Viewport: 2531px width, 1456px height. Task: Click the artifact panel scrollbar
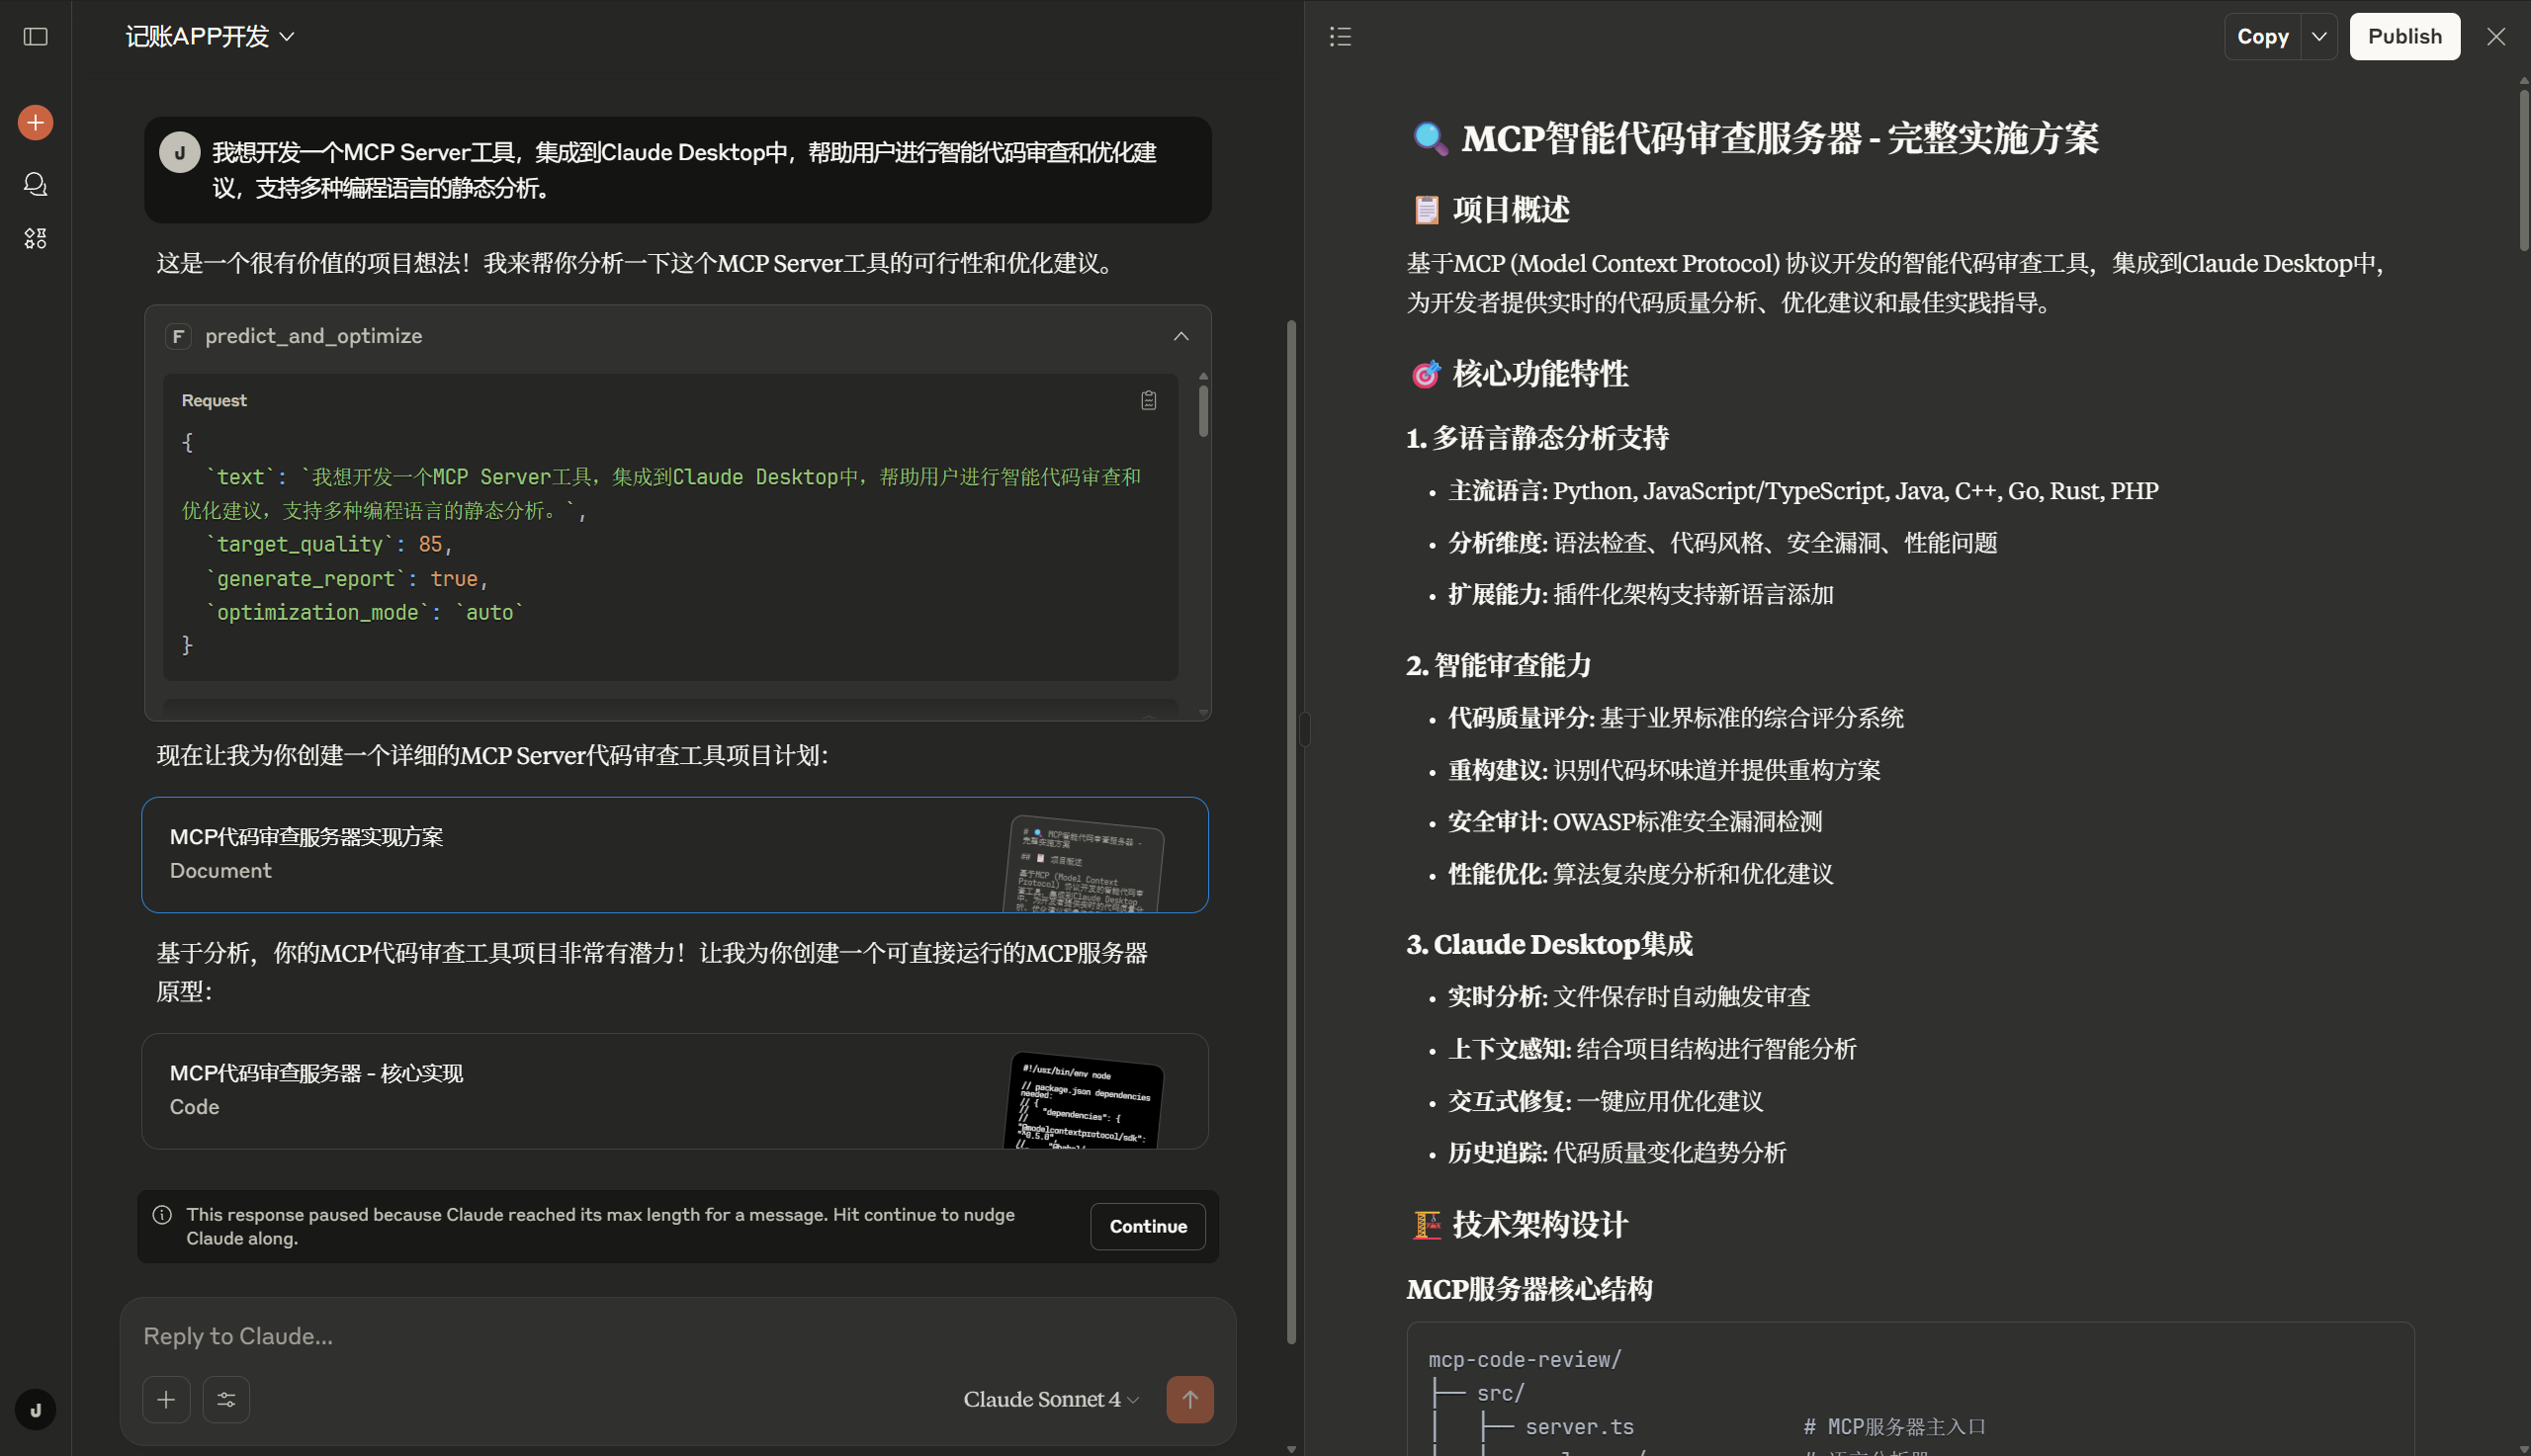(2523, 170)
